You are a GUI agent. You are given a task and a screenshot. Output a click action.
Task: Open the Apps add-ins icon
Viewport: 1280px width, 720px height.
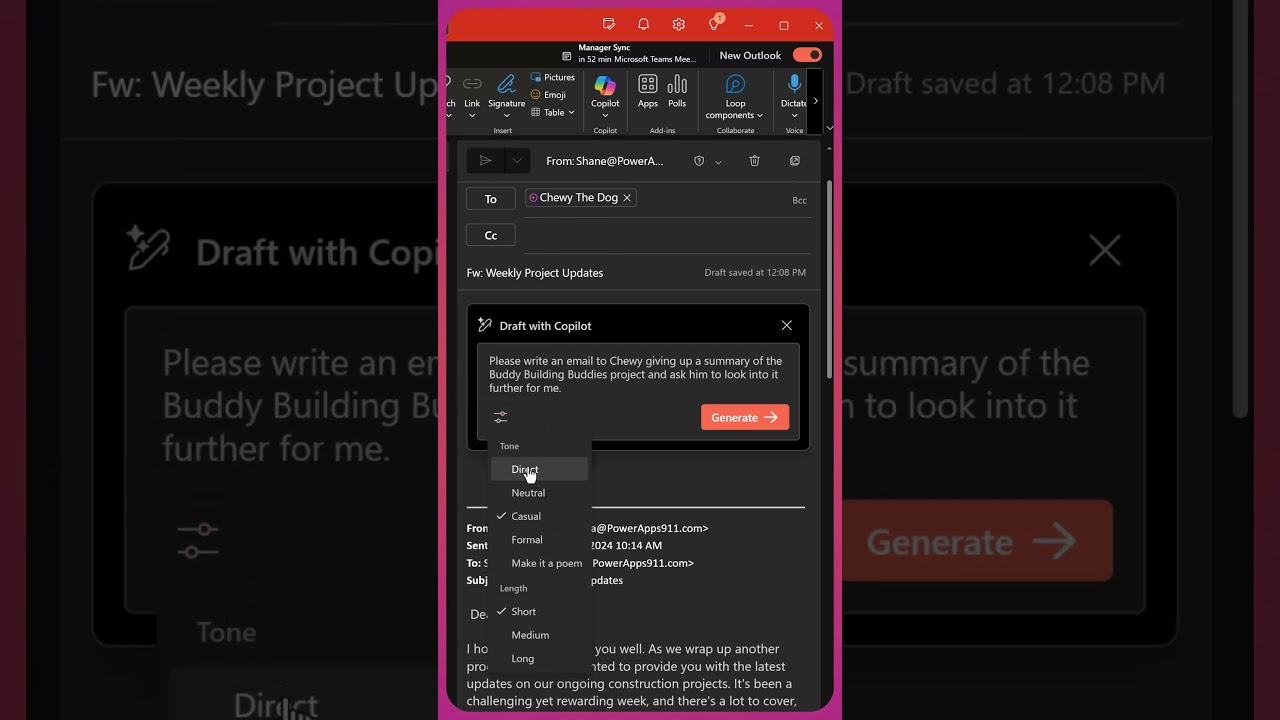[648, 91]
